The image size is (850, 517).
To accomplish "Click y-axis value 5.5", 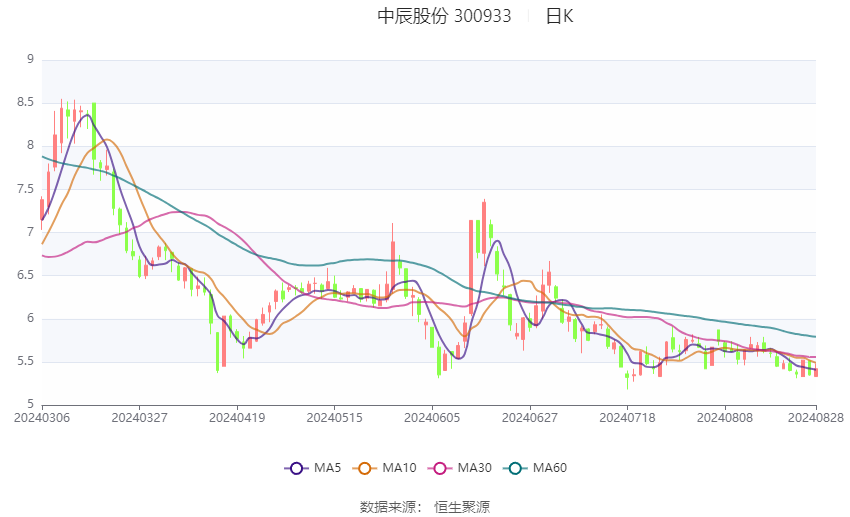I will [x=25, y=361].
